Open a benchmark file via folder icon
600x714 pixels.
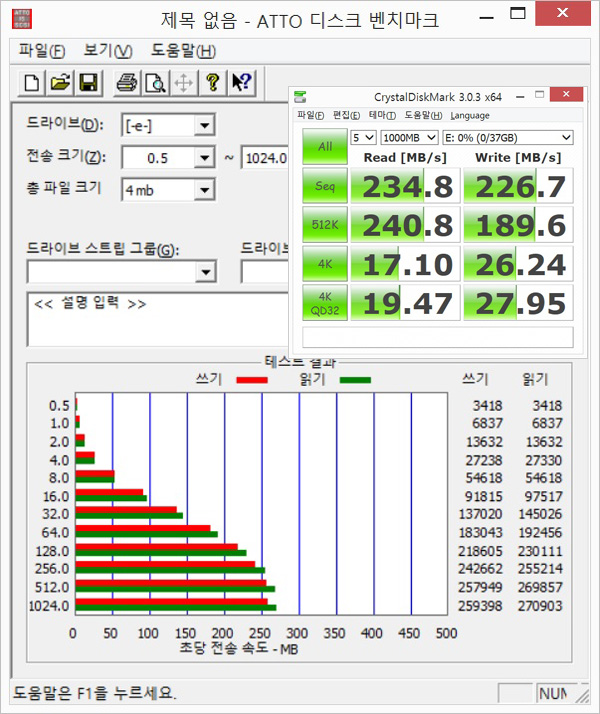click(60, 83)
